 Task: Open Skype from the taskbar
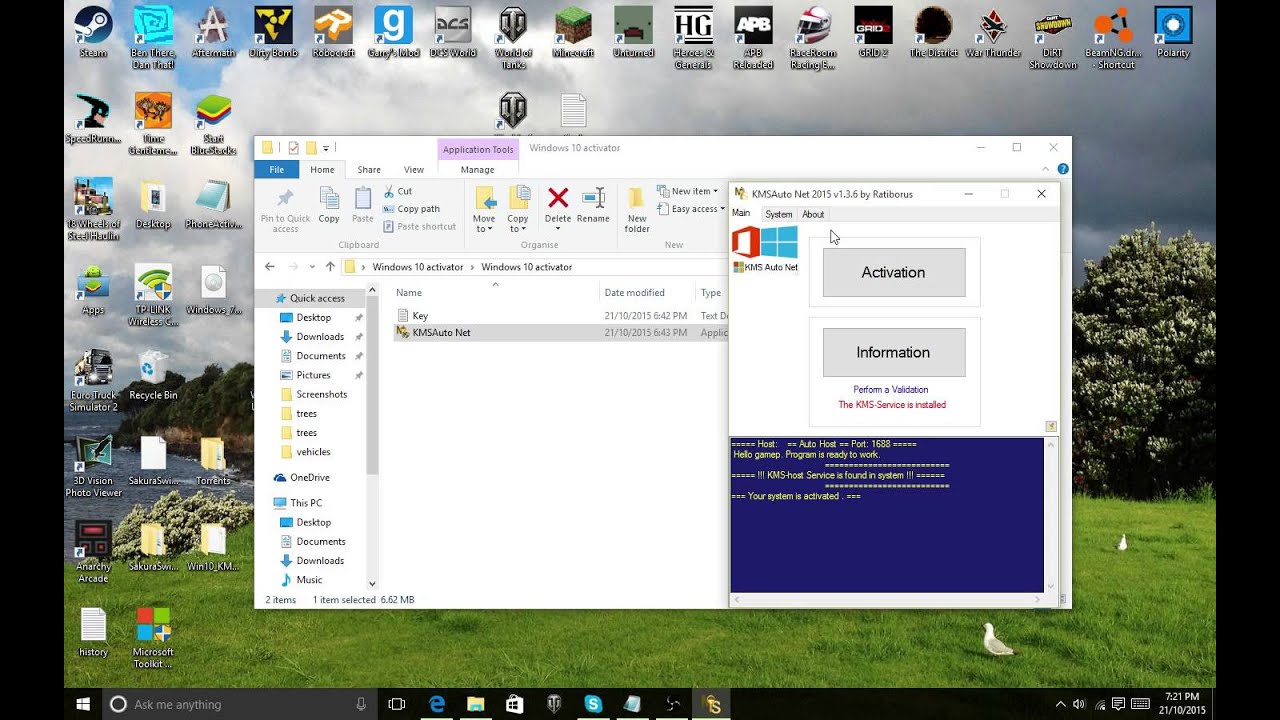point(593,704)
